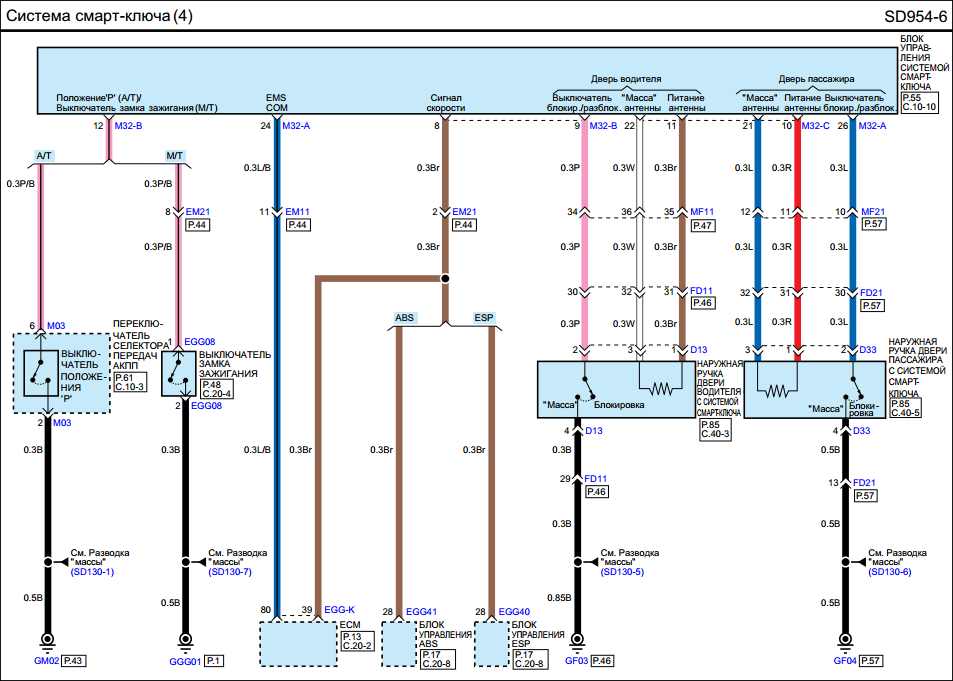Click the GF04 ground symbol
This screenshot has height=681, width=953.
pos(849,640)
